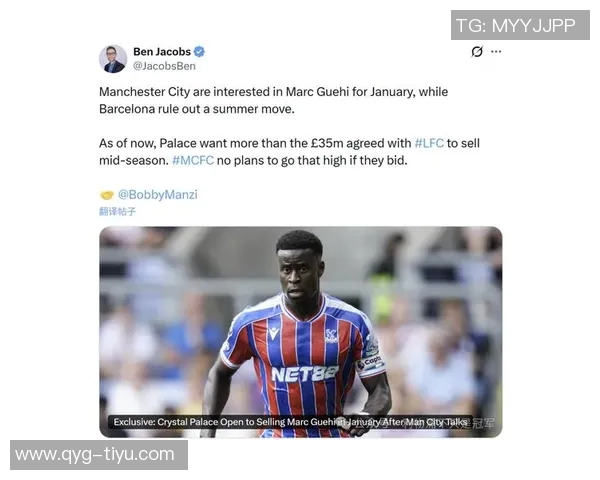Click the 翻译帖子 translate post button

tap(117, 211)
